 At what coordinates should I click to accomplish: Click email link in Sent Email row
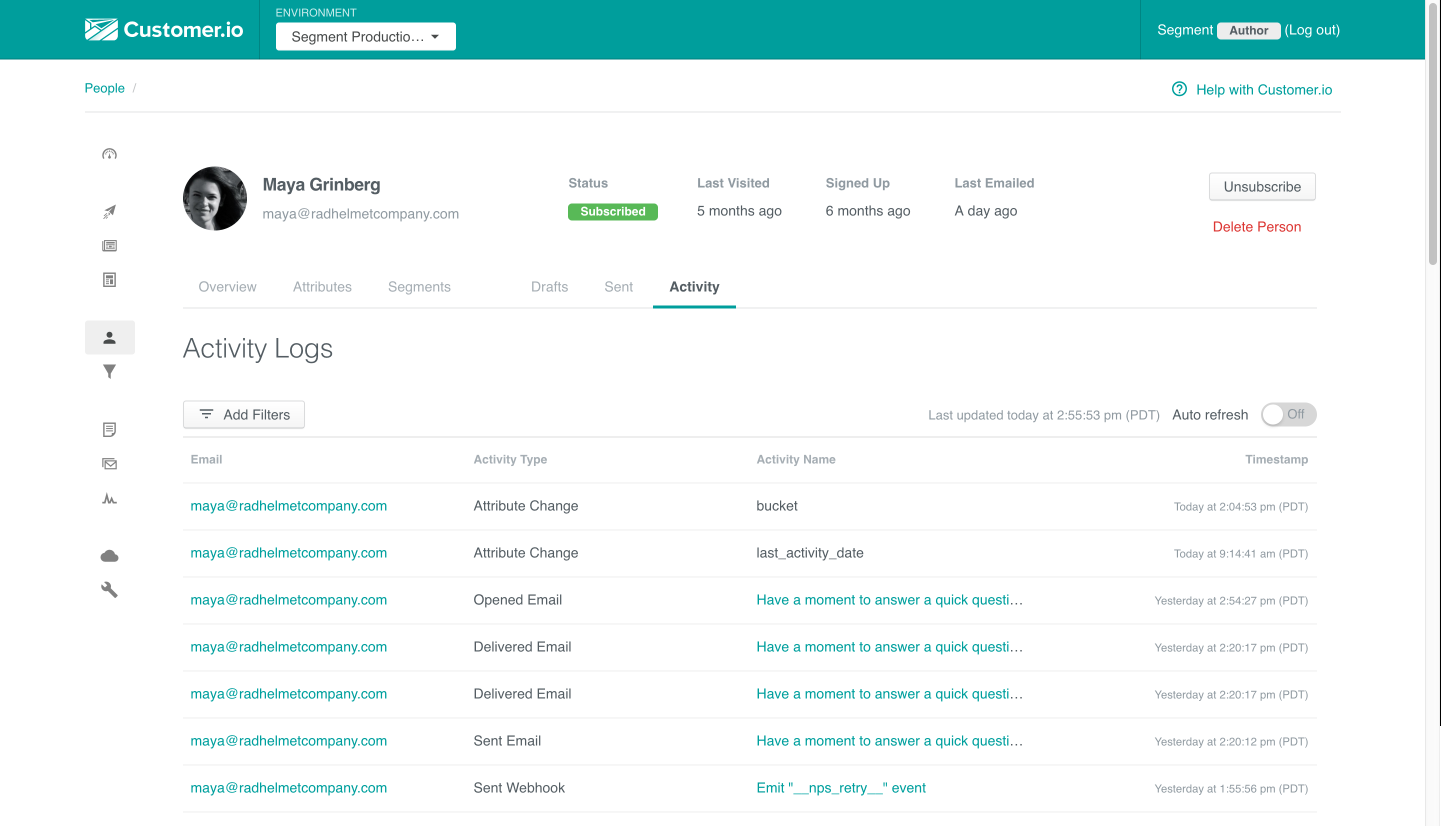[x=289, y=741]
